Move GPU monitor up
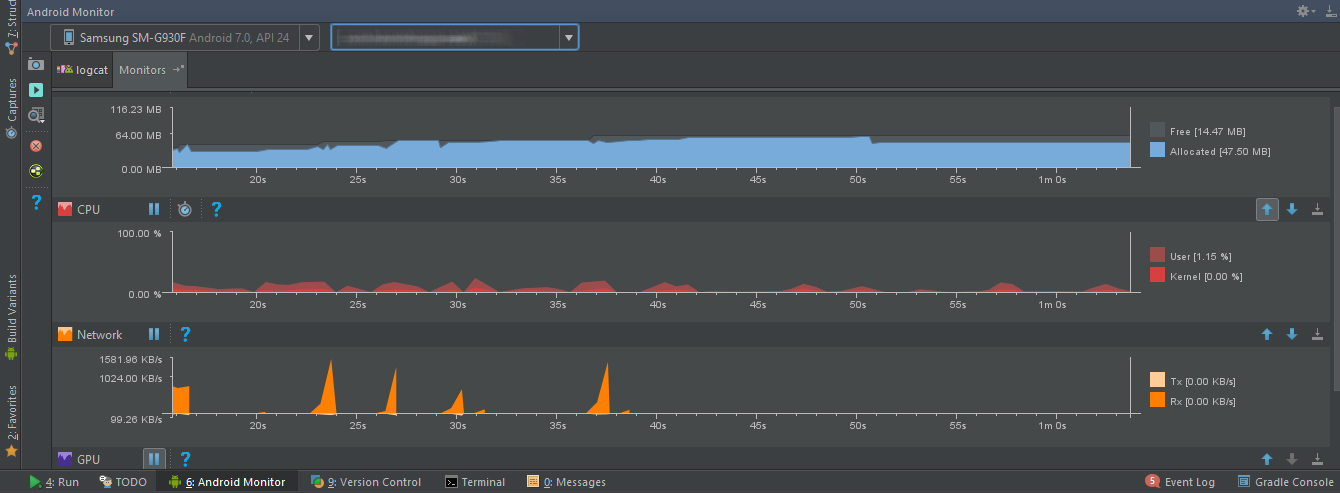Viewport: 1340px width, 493px height. tap(1267, 459)
